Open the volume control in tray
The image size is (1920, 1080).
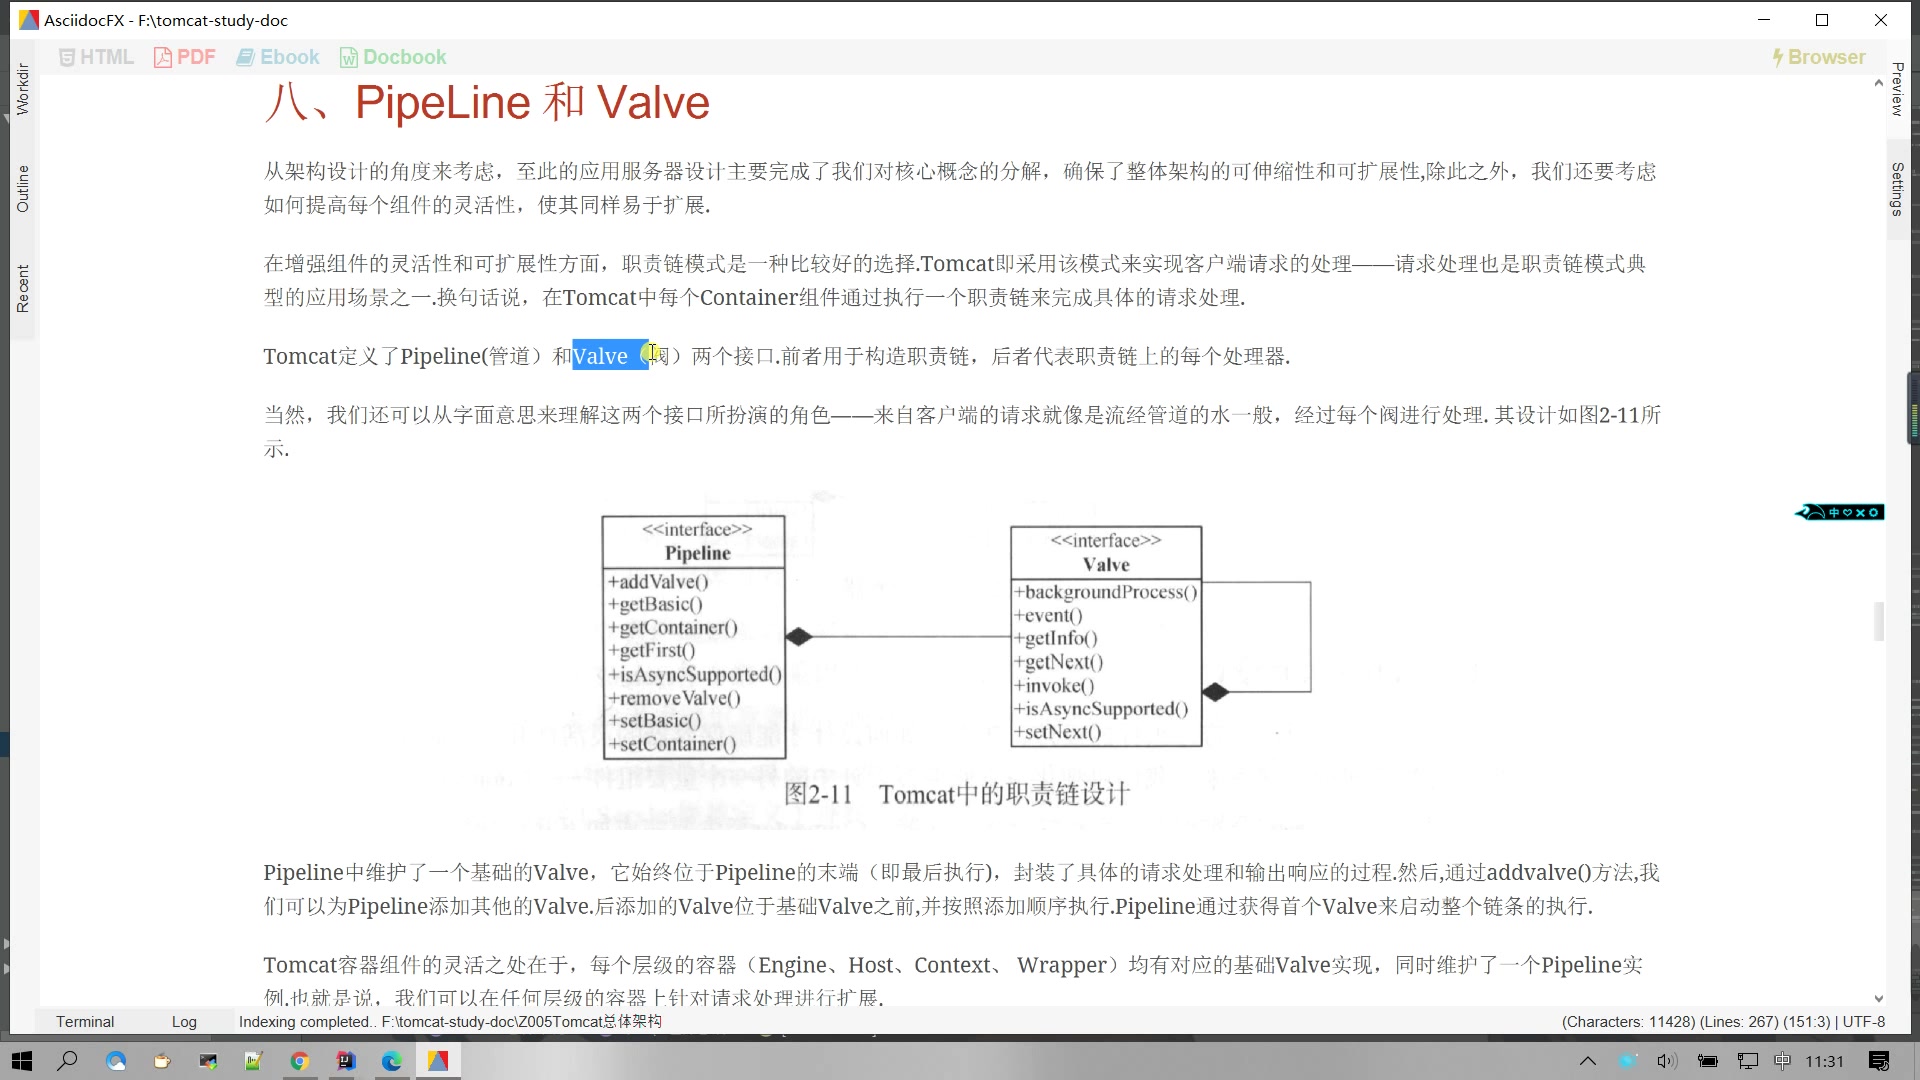click(x=1666, y=1061)
